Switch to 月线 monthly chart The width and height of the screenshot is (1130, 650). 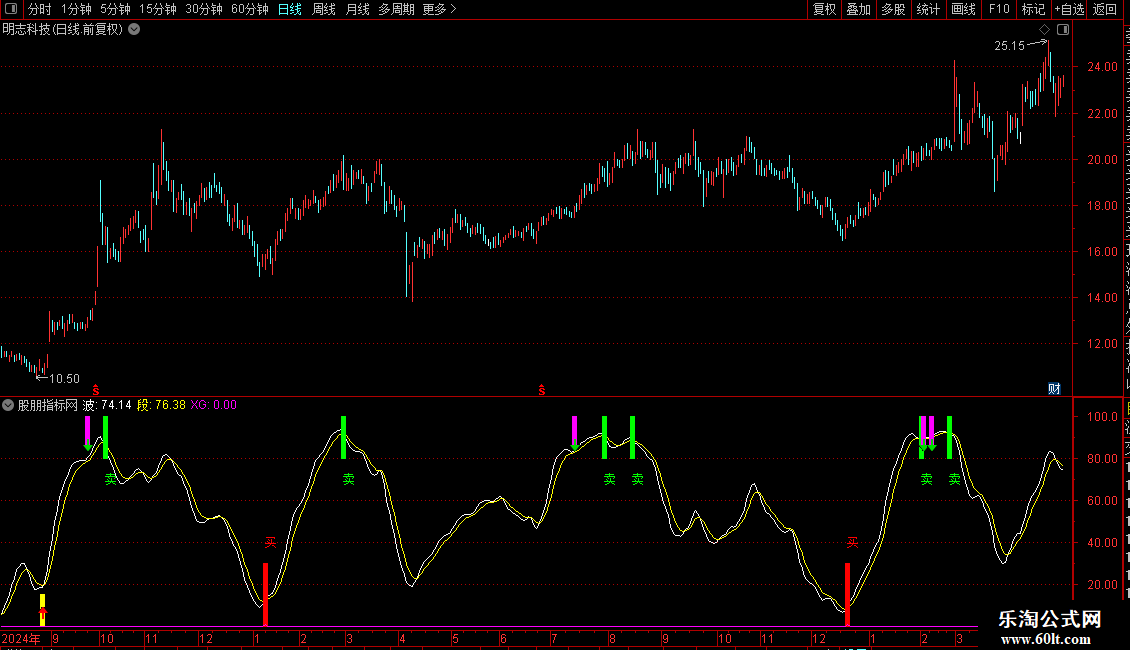(x=357, y=9)
